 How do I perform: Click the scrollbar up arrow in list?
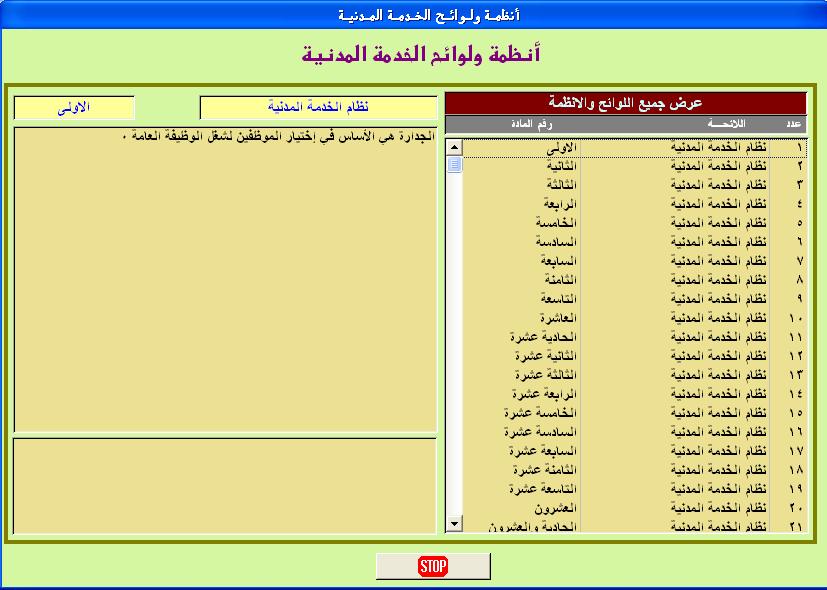tap(454, 147)
